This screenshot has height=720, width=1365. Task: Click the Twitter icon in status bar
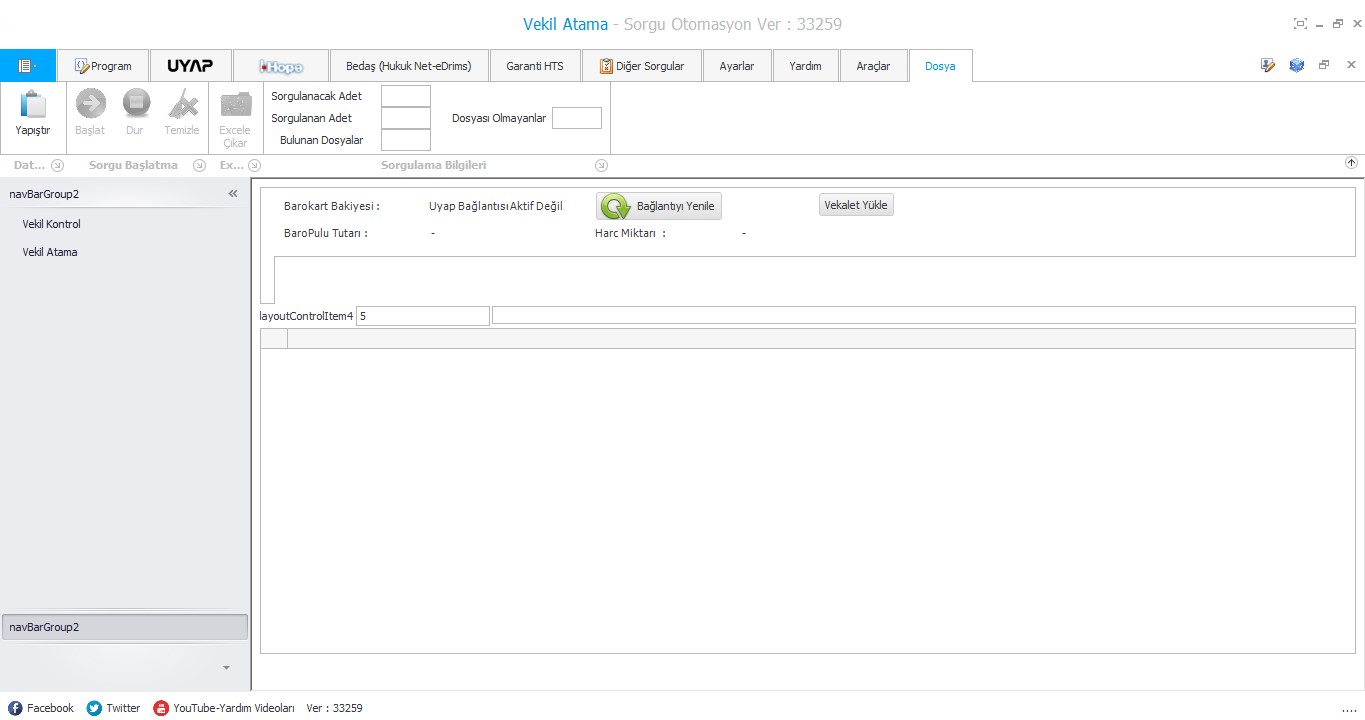94,708
